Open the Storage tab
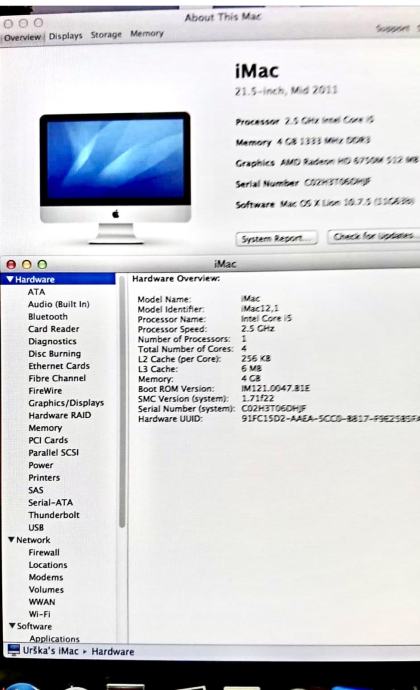 click(x=106, y=34)
